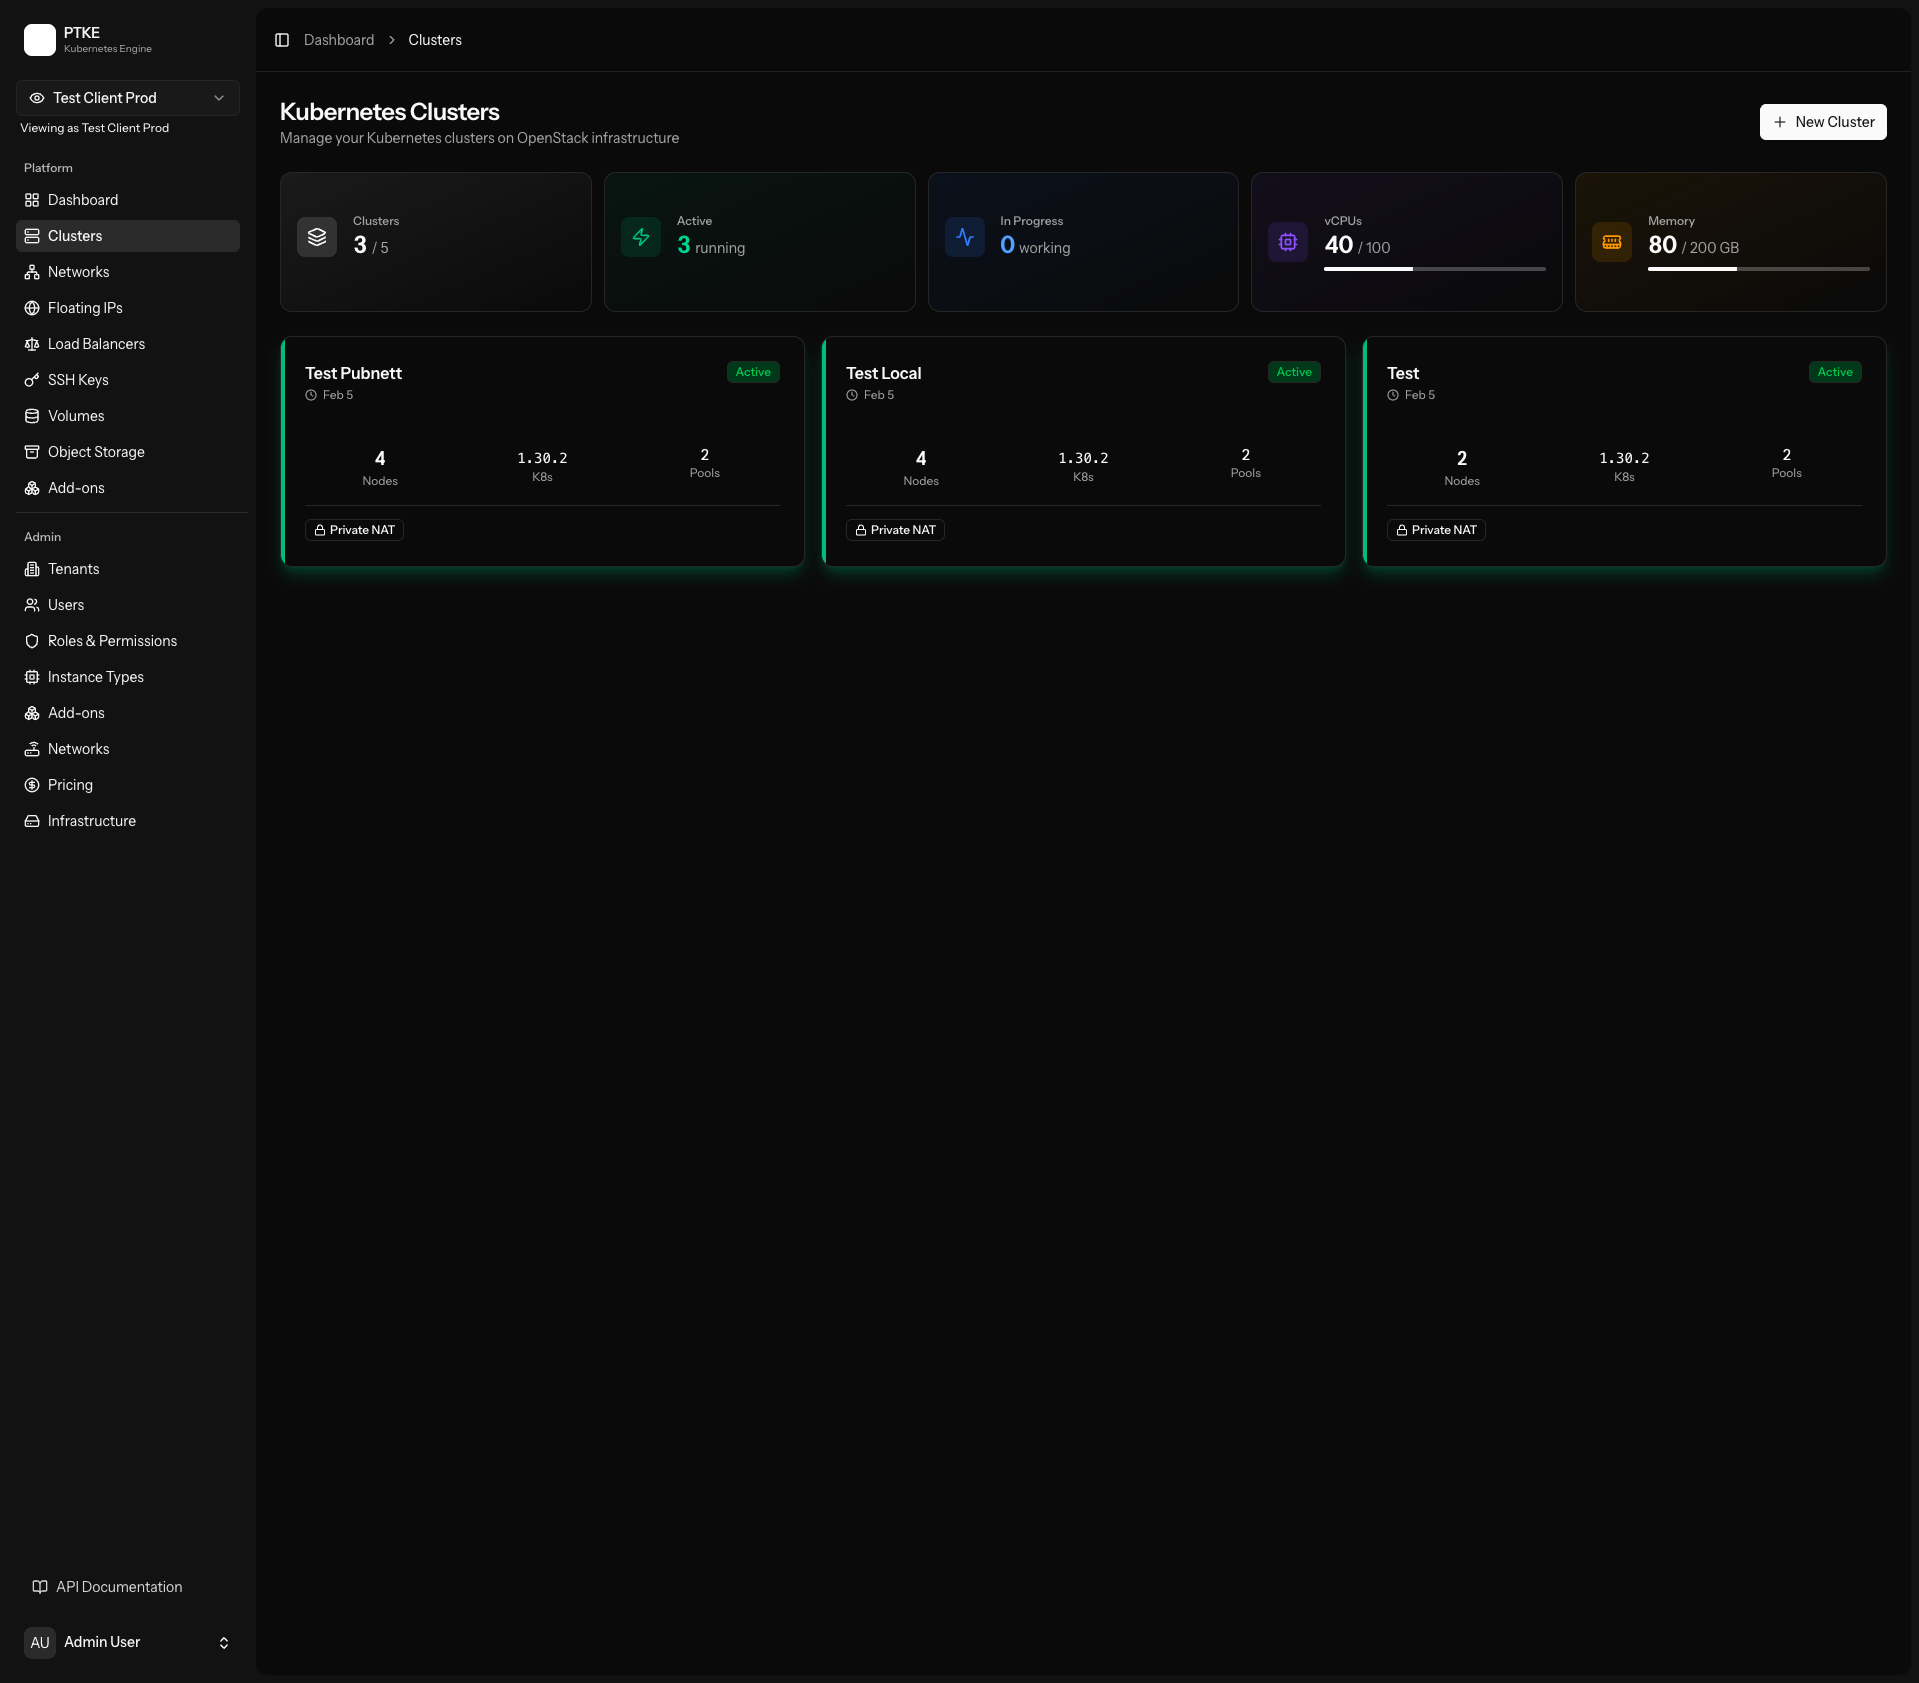This screenshot has width=1919, height=1683.
Task: Select Clusters in the breadcrumb trail
Action: (434, 40)
